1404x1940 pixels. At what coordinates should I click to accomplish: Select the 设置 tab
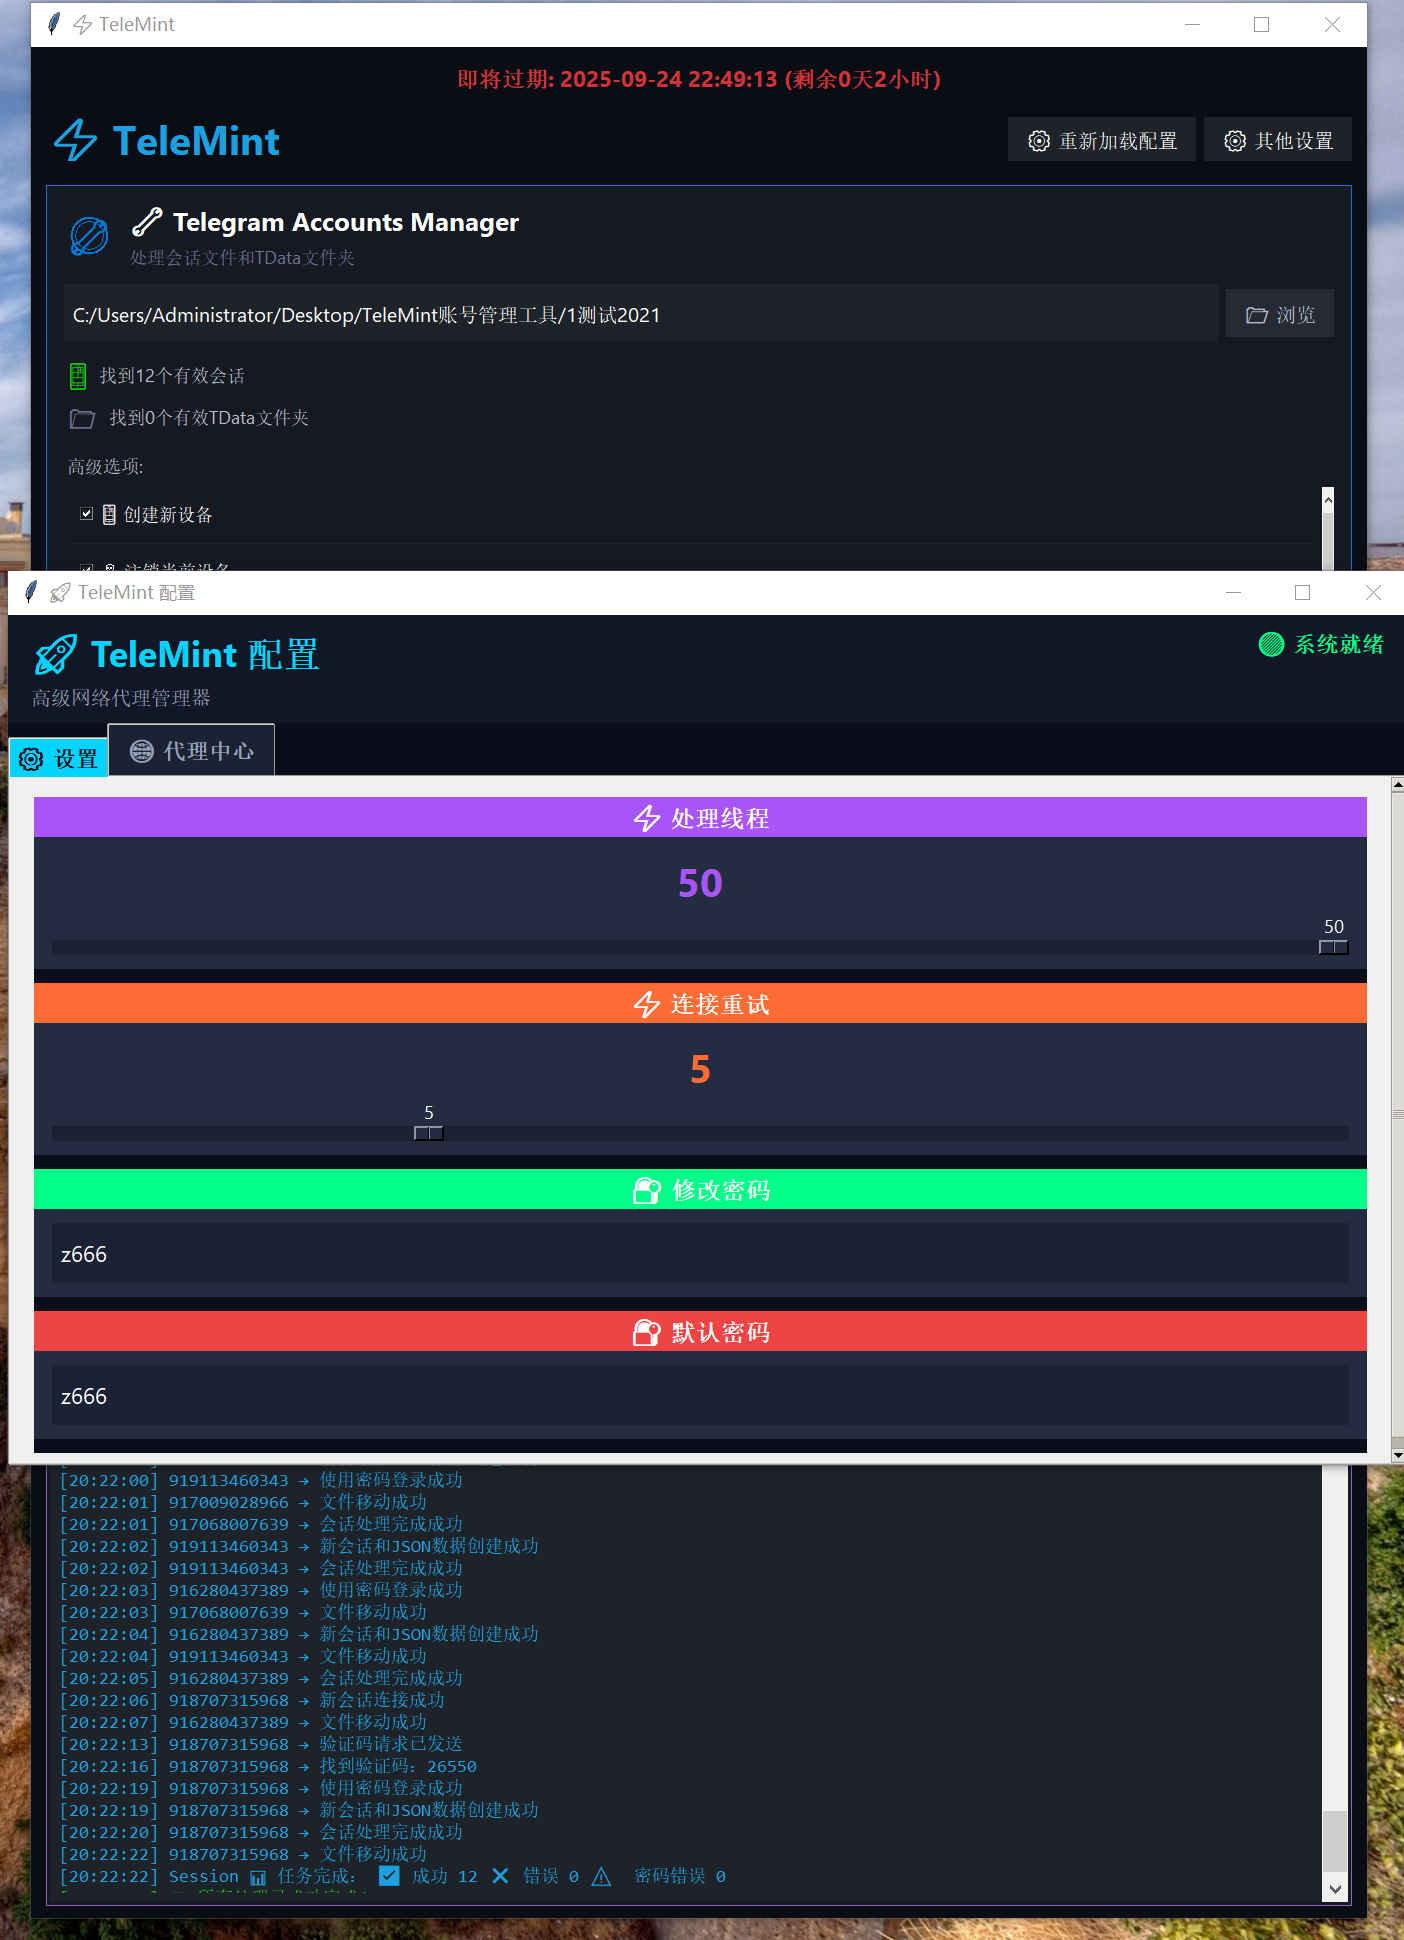(59, 758)
